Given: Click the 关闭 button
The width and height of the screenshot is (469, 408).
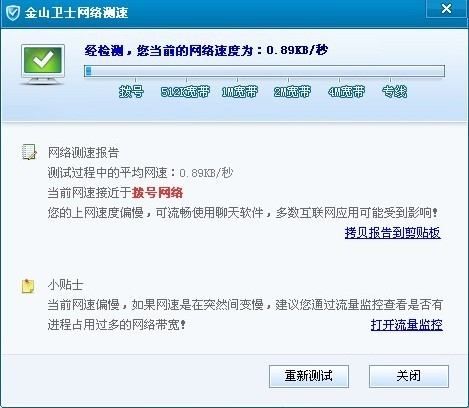Looking at the screenshot, I should coord(409,376).
